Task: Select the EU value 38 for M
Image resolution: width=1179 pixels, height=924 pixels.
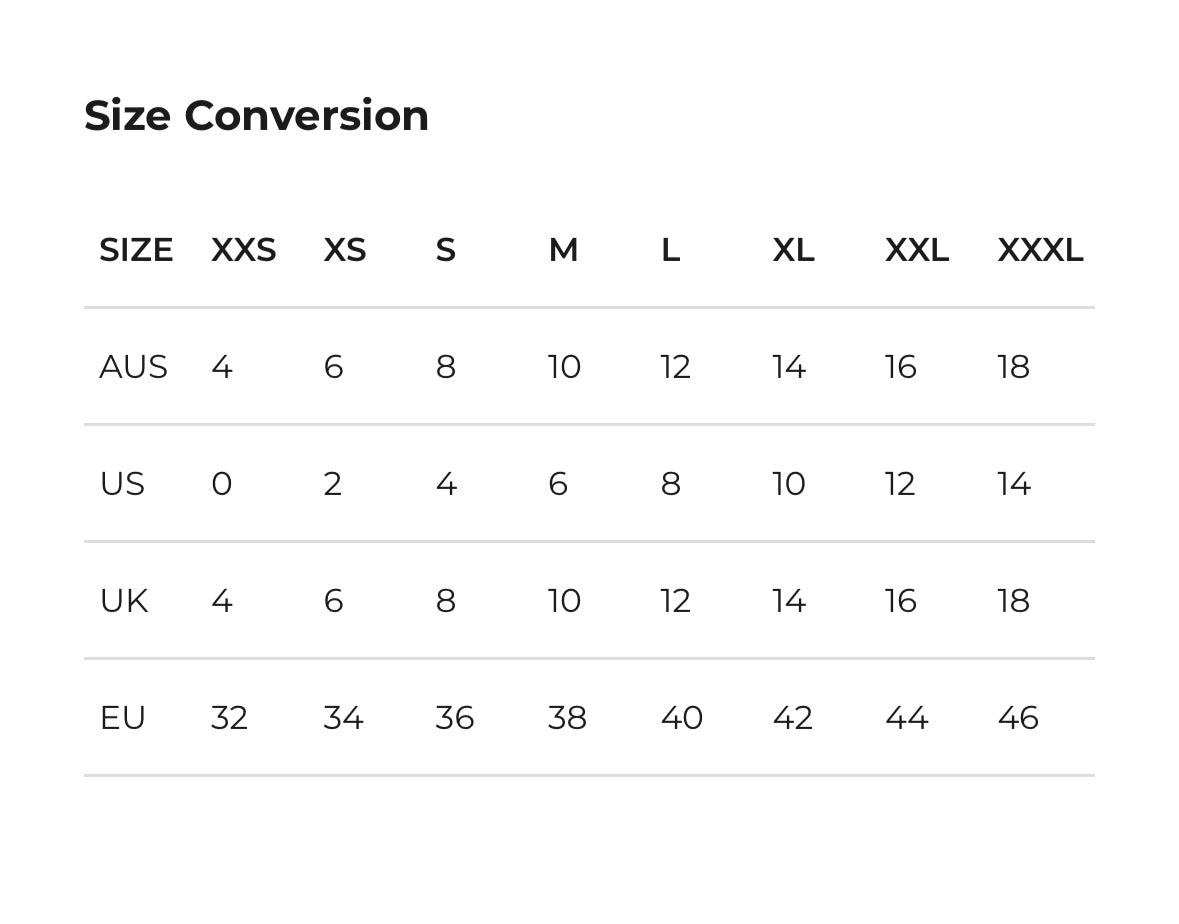Action: point(567,718)
